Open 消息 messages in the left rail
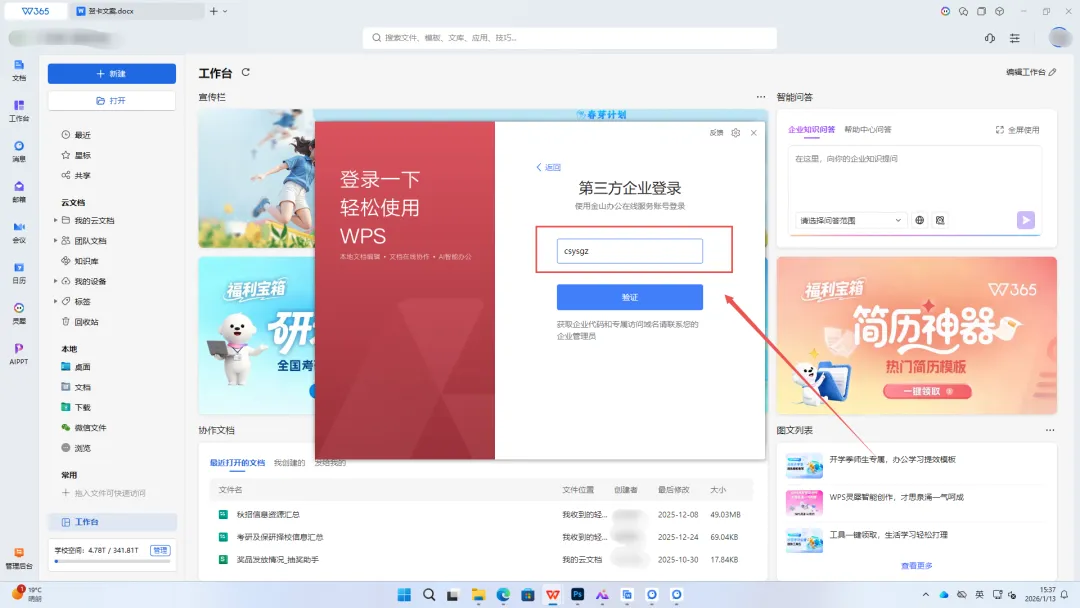 (19, 151)
